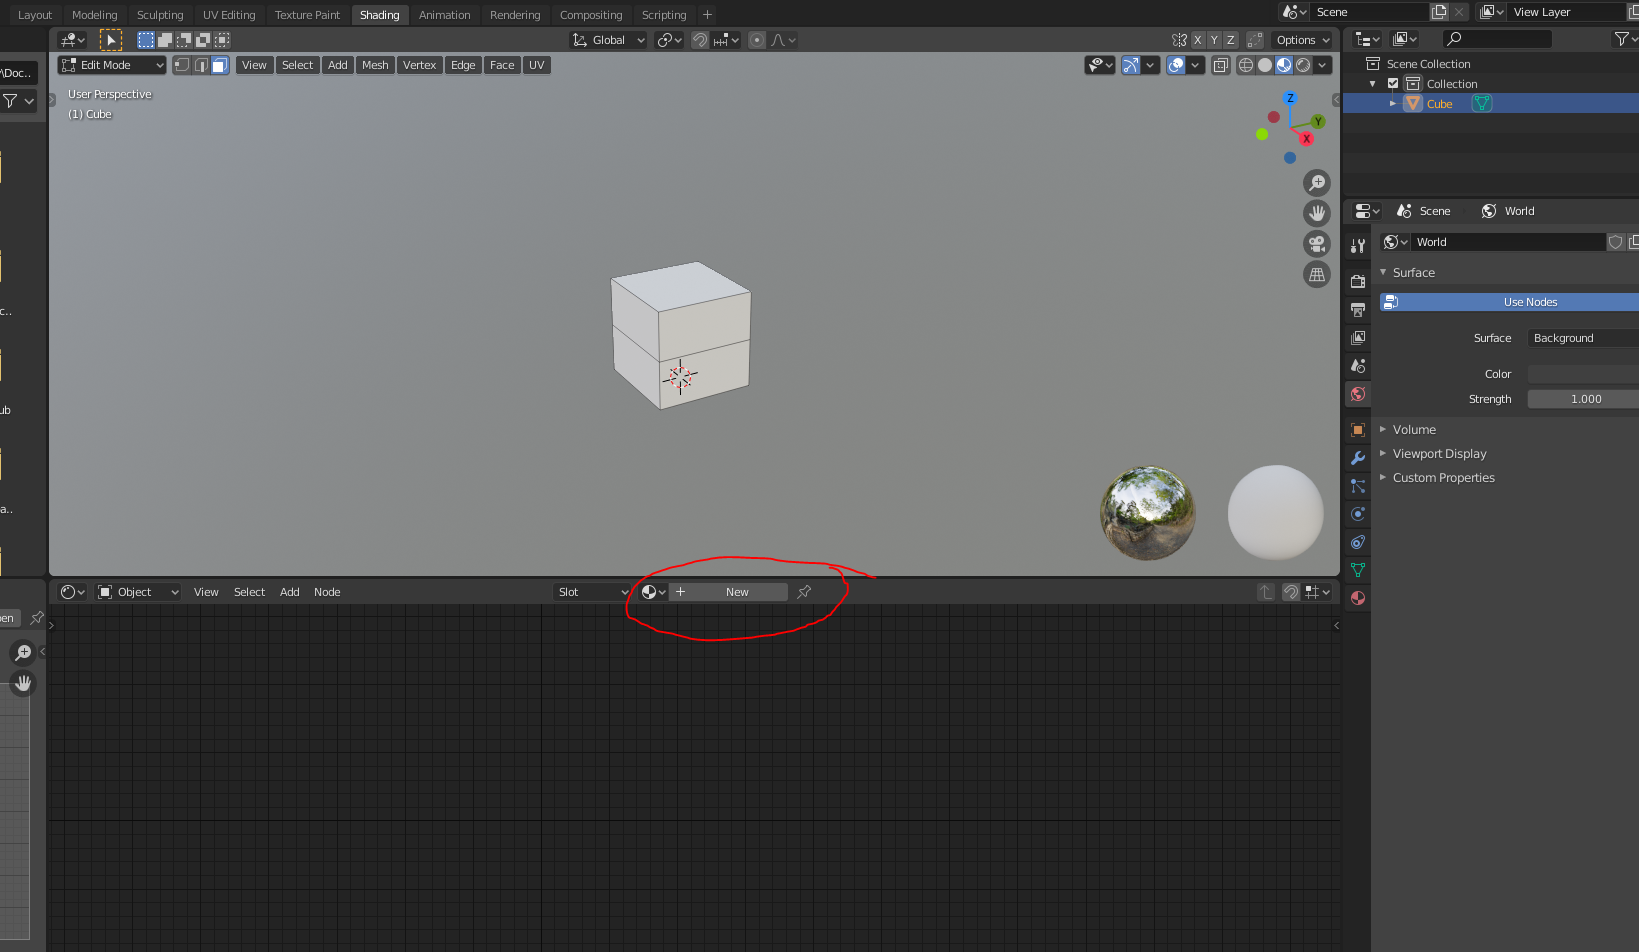1639x952 pixels.
Task: Open the World properties tab
Action: (x=1358, y=394)
